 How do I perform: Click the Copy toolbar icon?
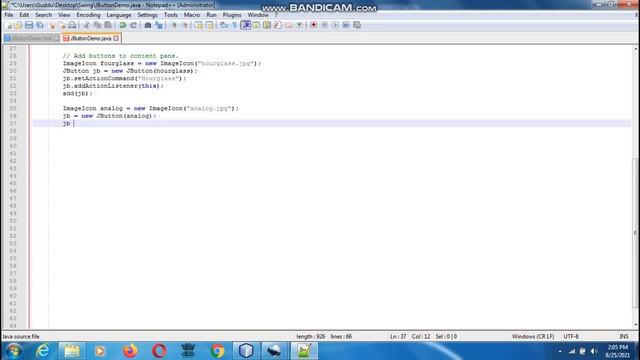pos(97,25)
